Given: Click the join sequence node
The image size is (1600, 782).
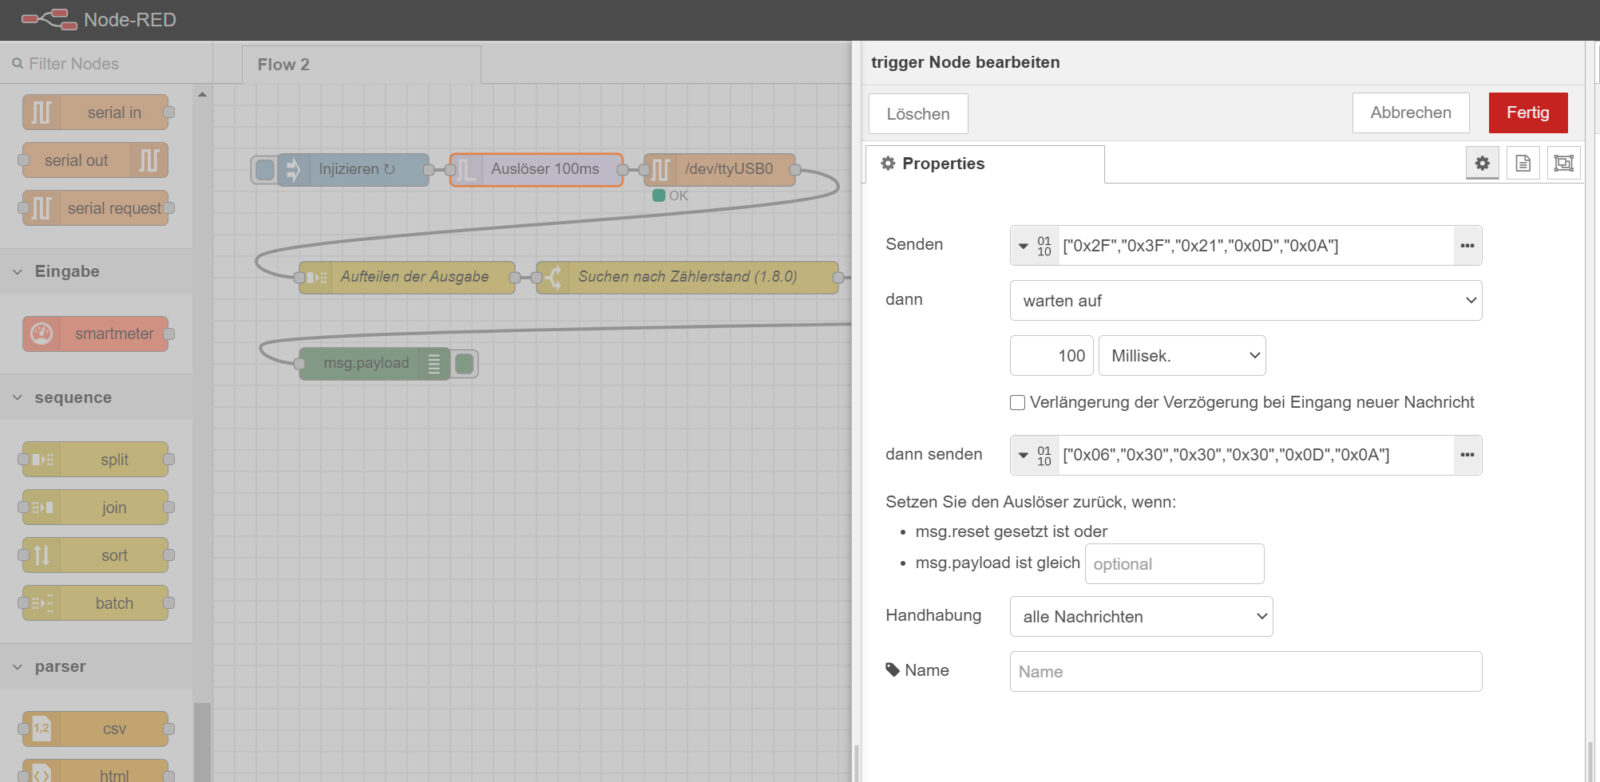Looking at the screenshot, I should point(96,508).
